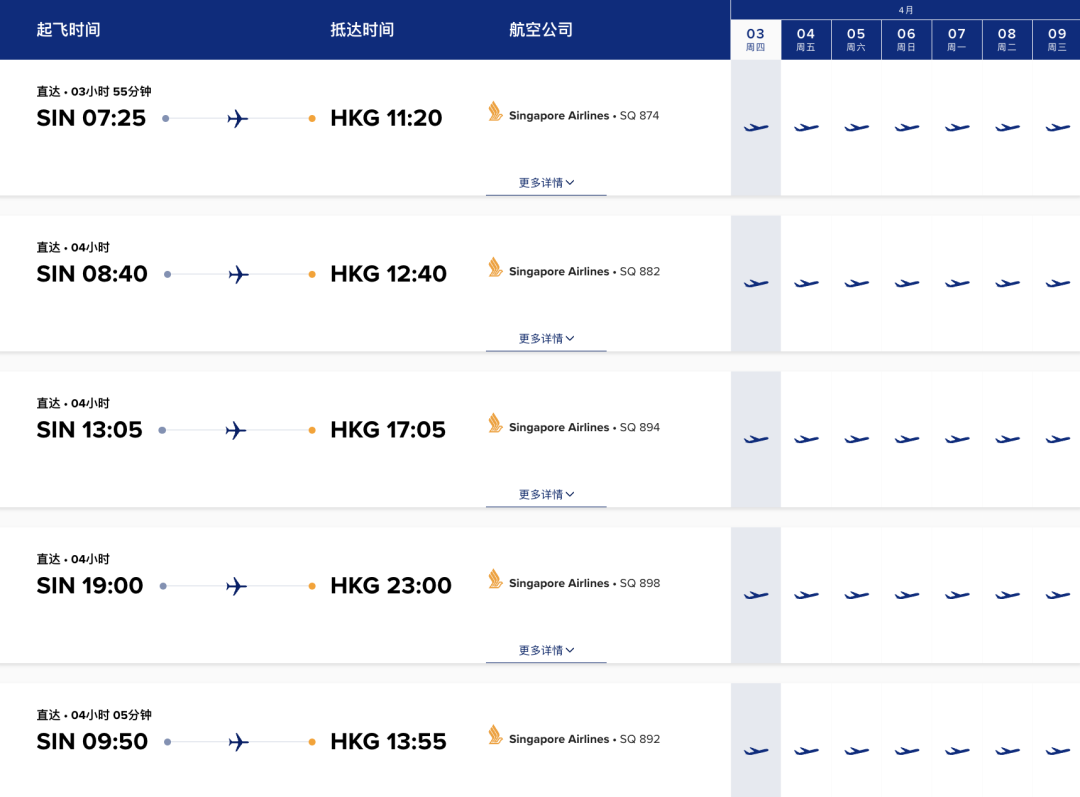
Task: Click the SQ 894 plane icon under Saturday 05
Action: (856, 440)
